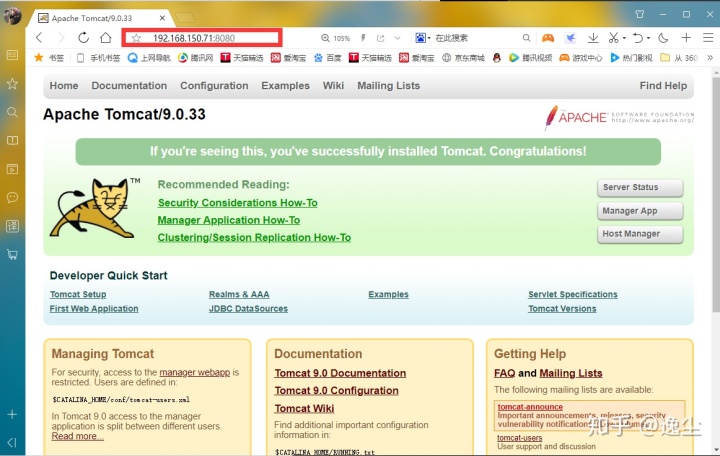Open Configuration in Tomcat nav bar
The height and width of the screenshot is (456, 720).
[214, 85]
